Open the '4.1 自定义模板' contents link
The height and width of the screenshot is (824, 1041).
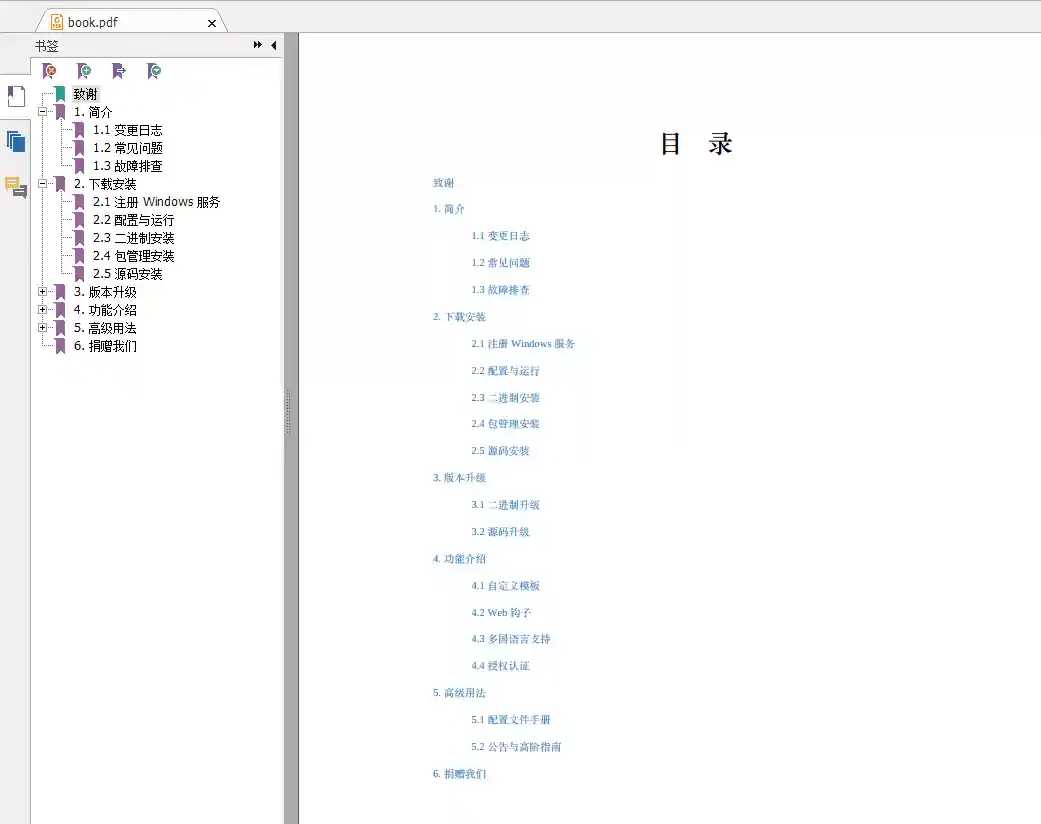tap(505, 586)
